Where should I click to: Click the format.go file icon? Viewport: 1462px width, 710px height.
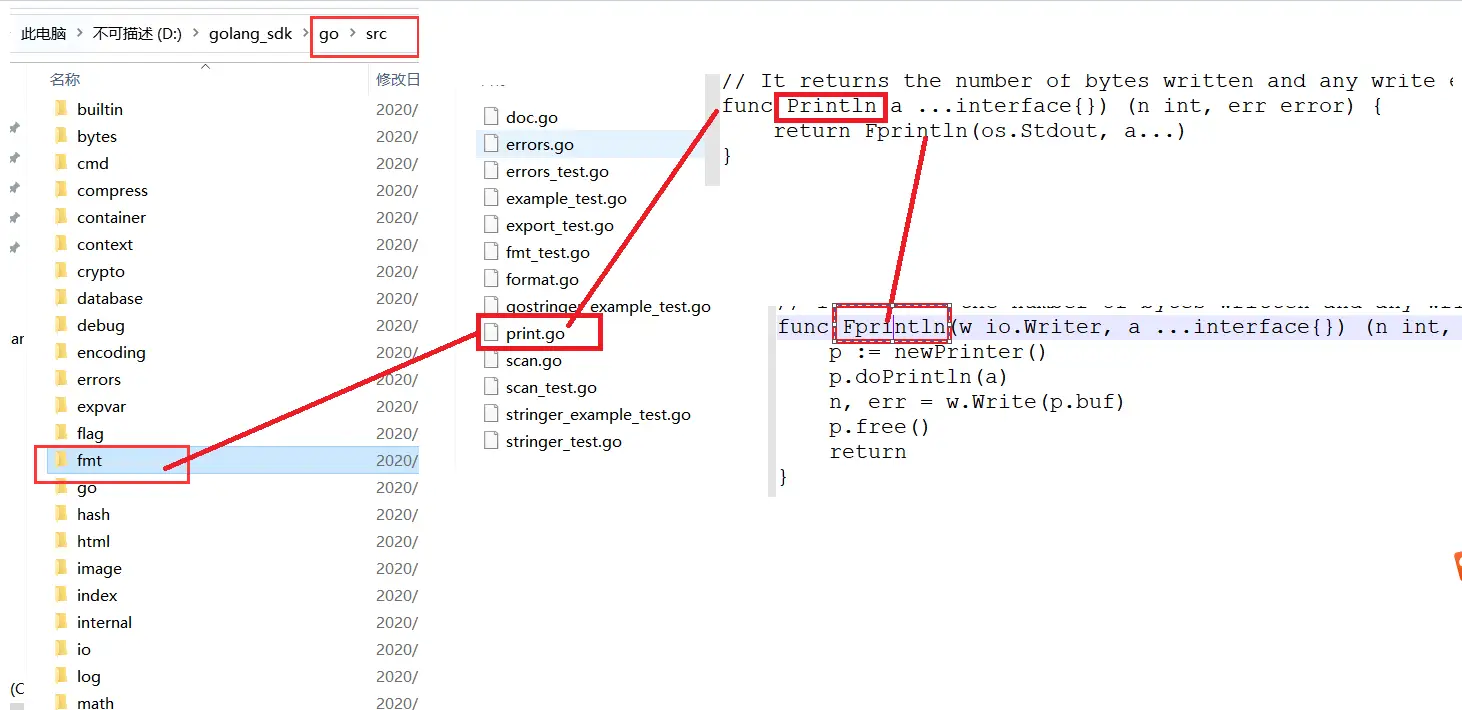click(x=490, y=279)
